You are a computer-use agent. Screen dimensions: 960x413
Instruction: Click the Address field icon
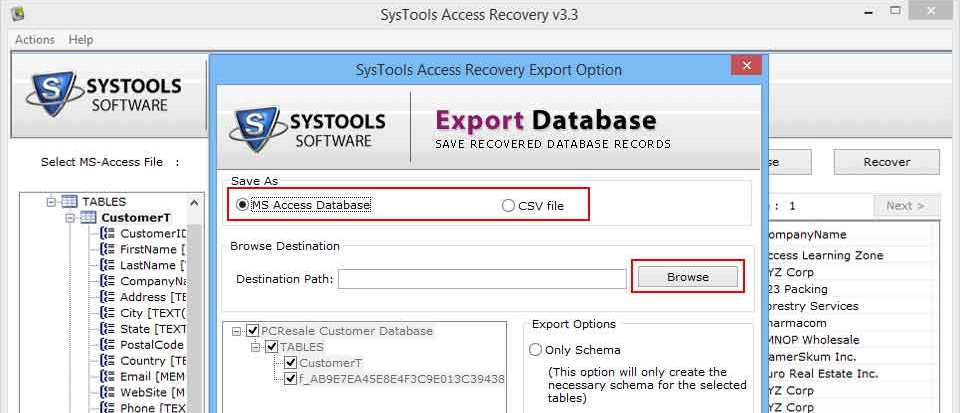tap(107, 297)
